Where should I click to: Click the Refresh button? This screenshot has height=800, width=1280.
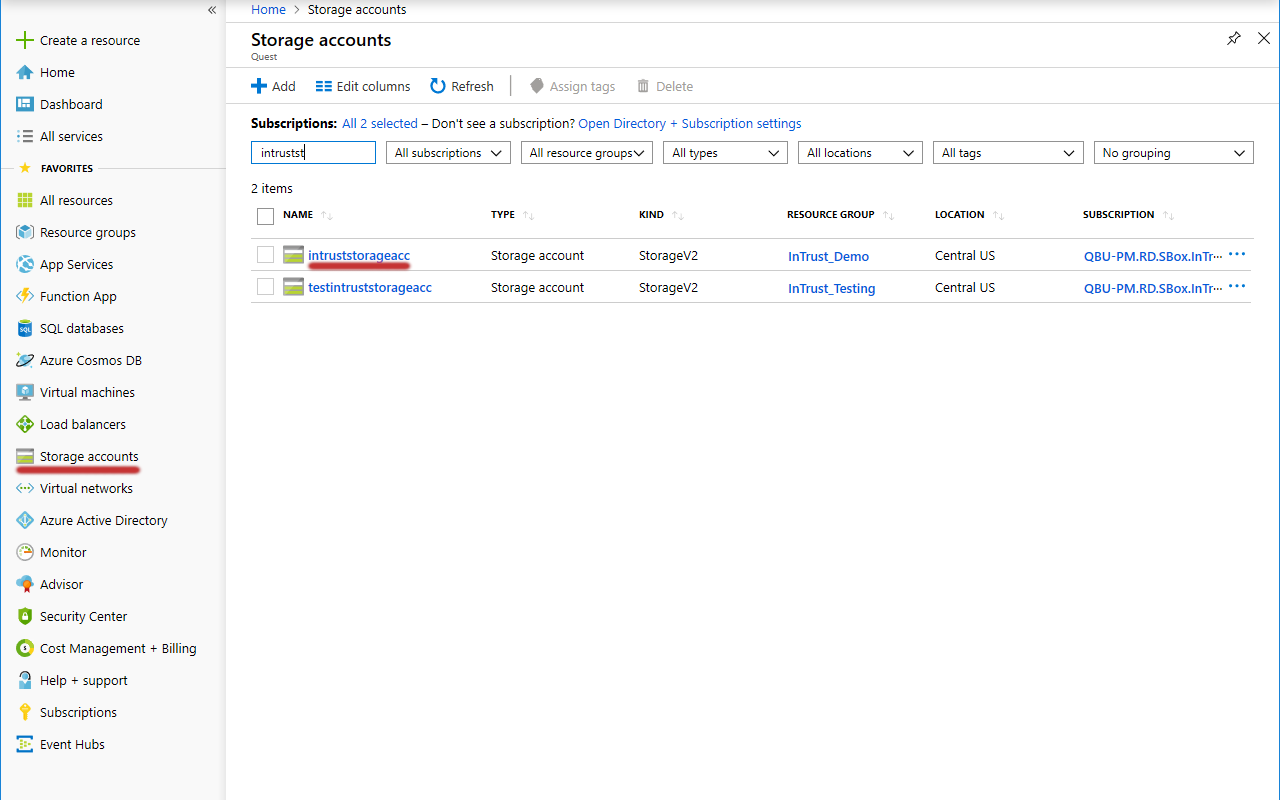point(462,86)
